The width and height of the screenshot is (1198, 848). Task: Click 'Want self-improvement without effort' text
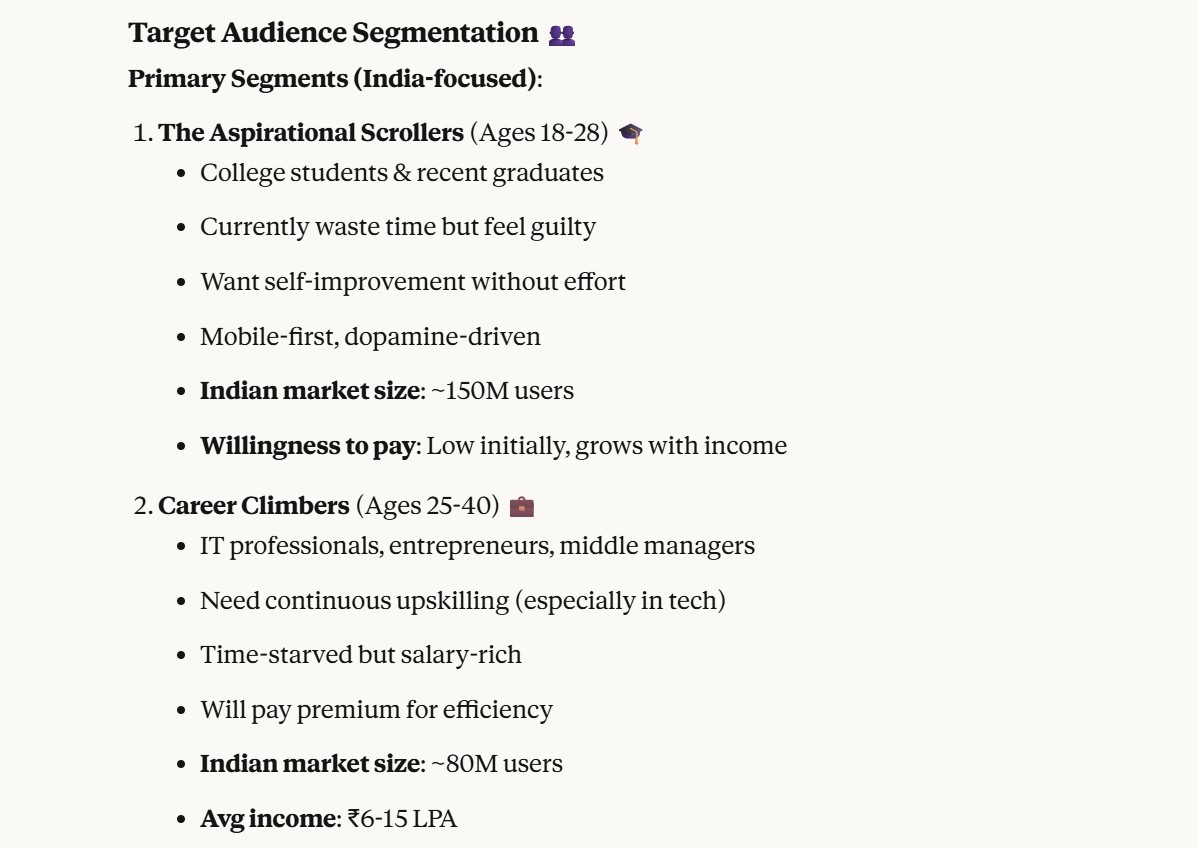(x=412, y=282)
